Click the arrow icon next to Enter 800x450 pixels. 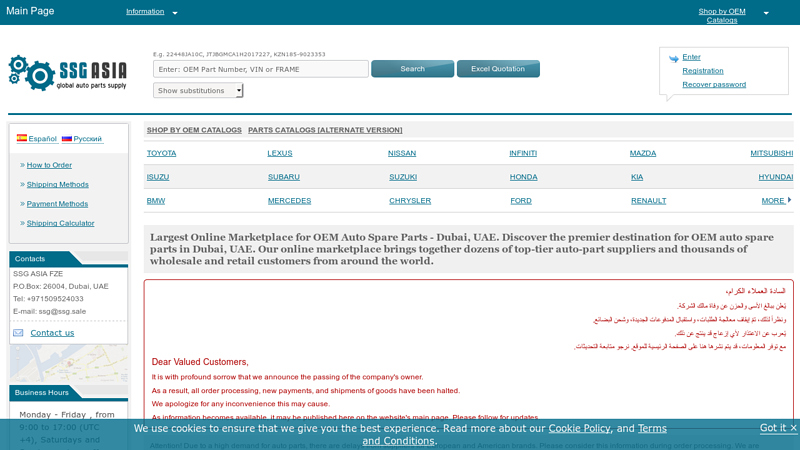(674, 58)
